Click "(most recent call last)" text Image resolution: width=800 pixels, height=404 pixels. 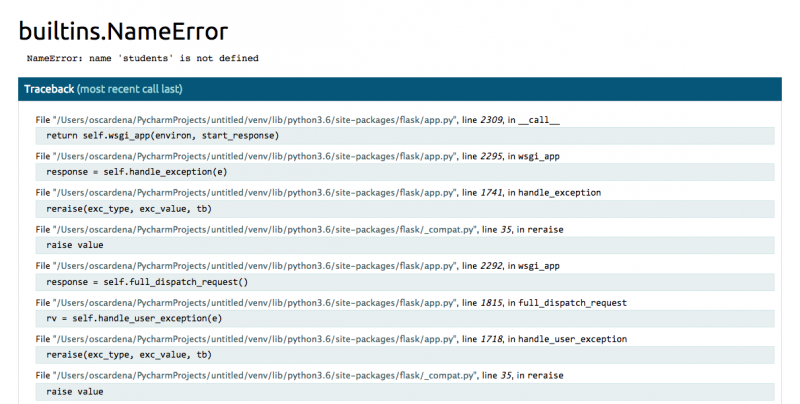(130, 89)
